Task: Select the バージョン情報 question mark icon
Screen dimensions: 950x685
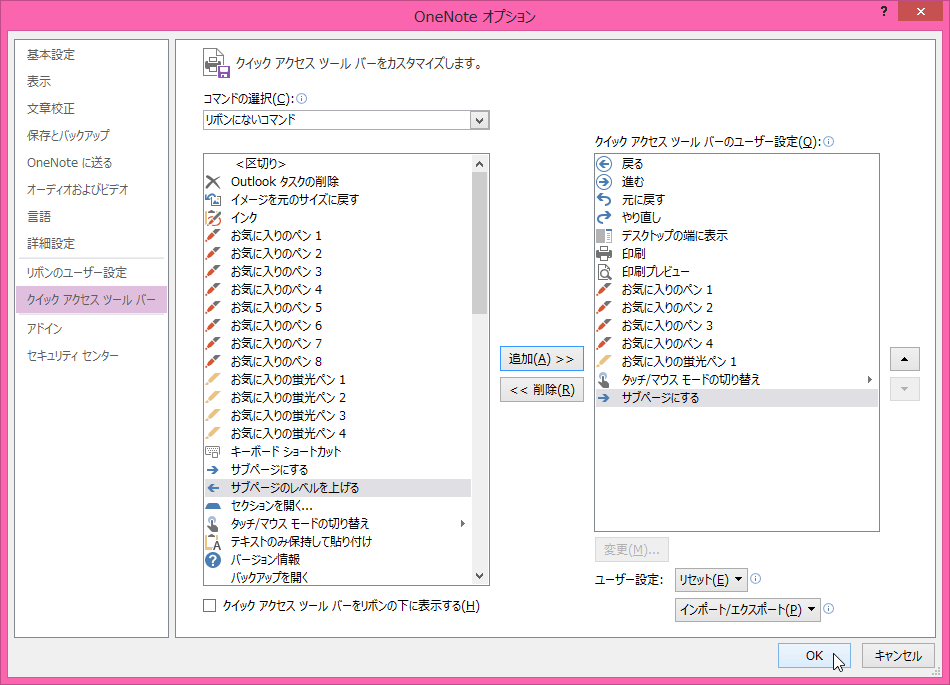Action: [x=213, y=560]
